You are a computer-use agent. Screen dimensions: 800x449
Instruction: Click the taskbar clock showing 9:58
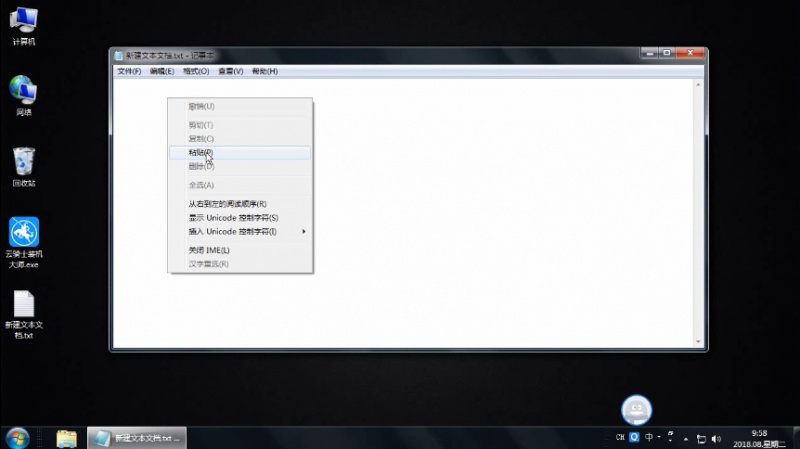(x=759, y=439)
